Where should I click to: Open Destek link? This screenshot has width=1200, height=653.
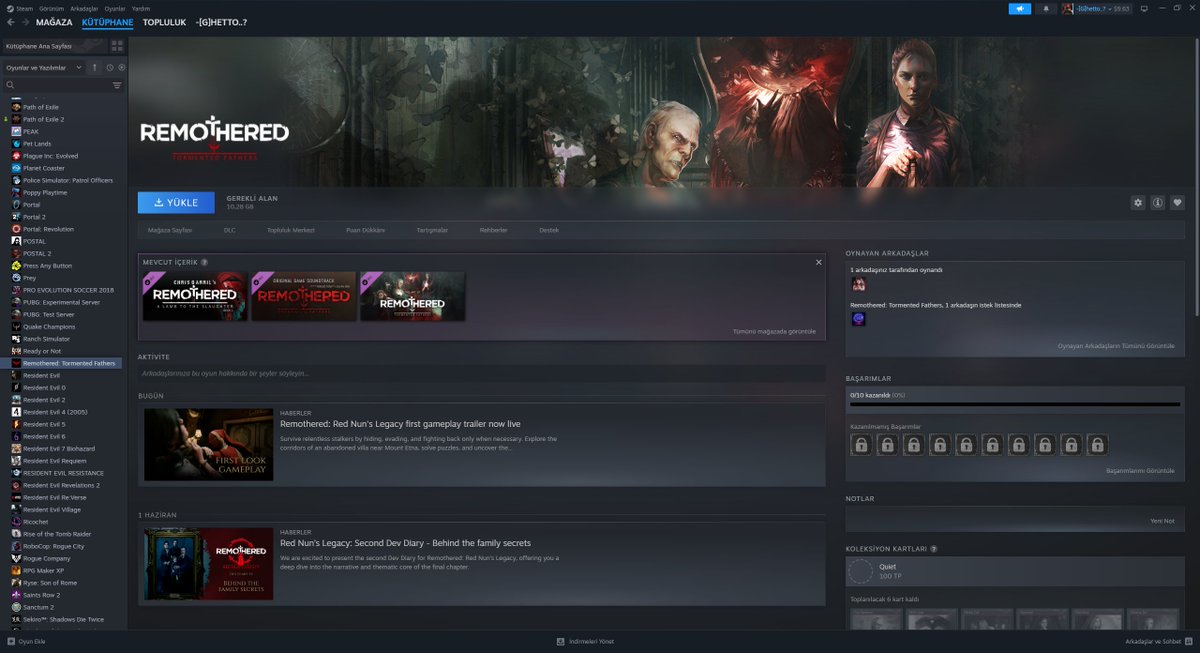(549, 230)
